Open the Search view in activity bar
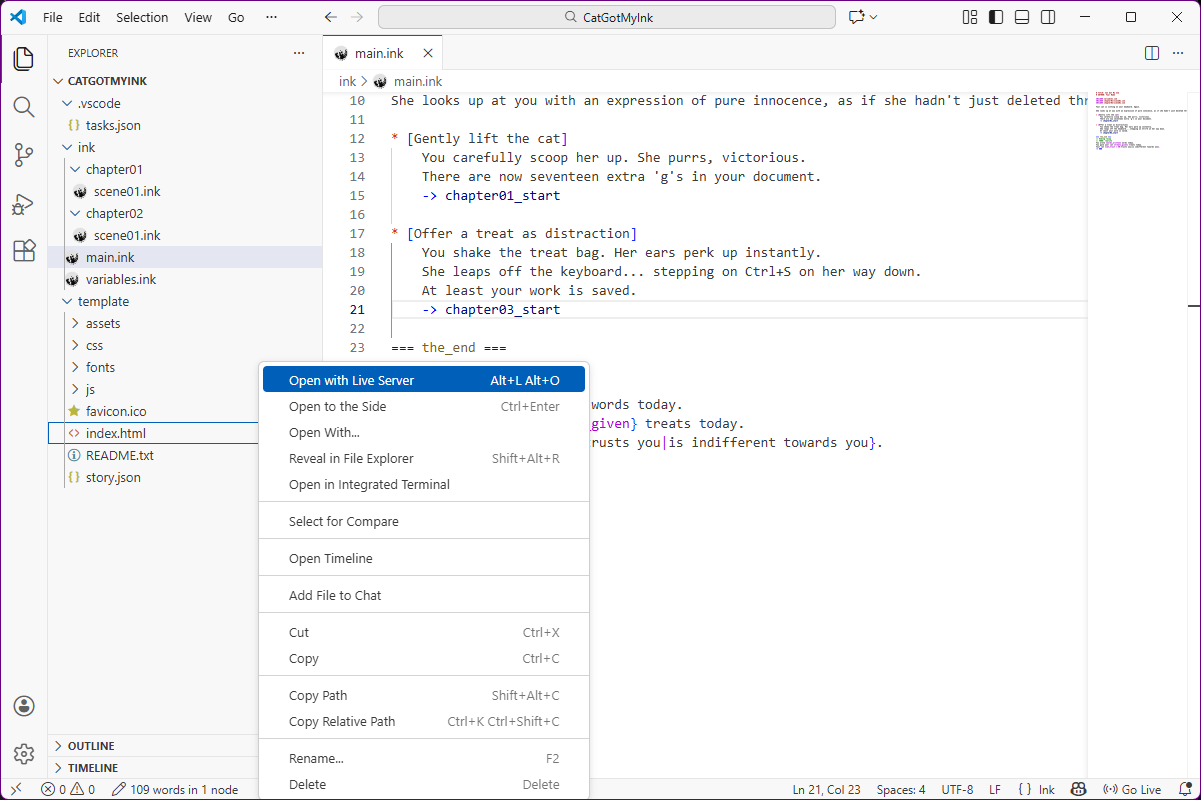Screen dimensions: 1201x800 [23, 106]
